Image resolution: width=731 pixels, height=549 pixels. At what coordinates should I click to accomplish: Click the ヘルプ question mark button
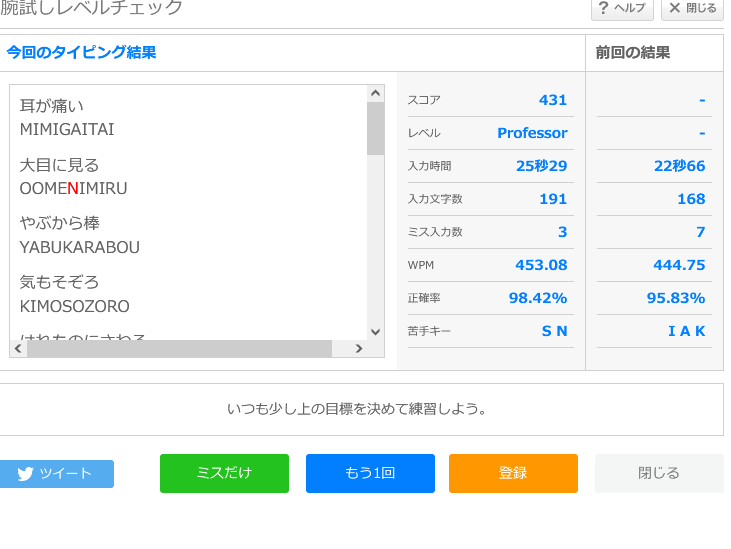[x=622, y=9]
